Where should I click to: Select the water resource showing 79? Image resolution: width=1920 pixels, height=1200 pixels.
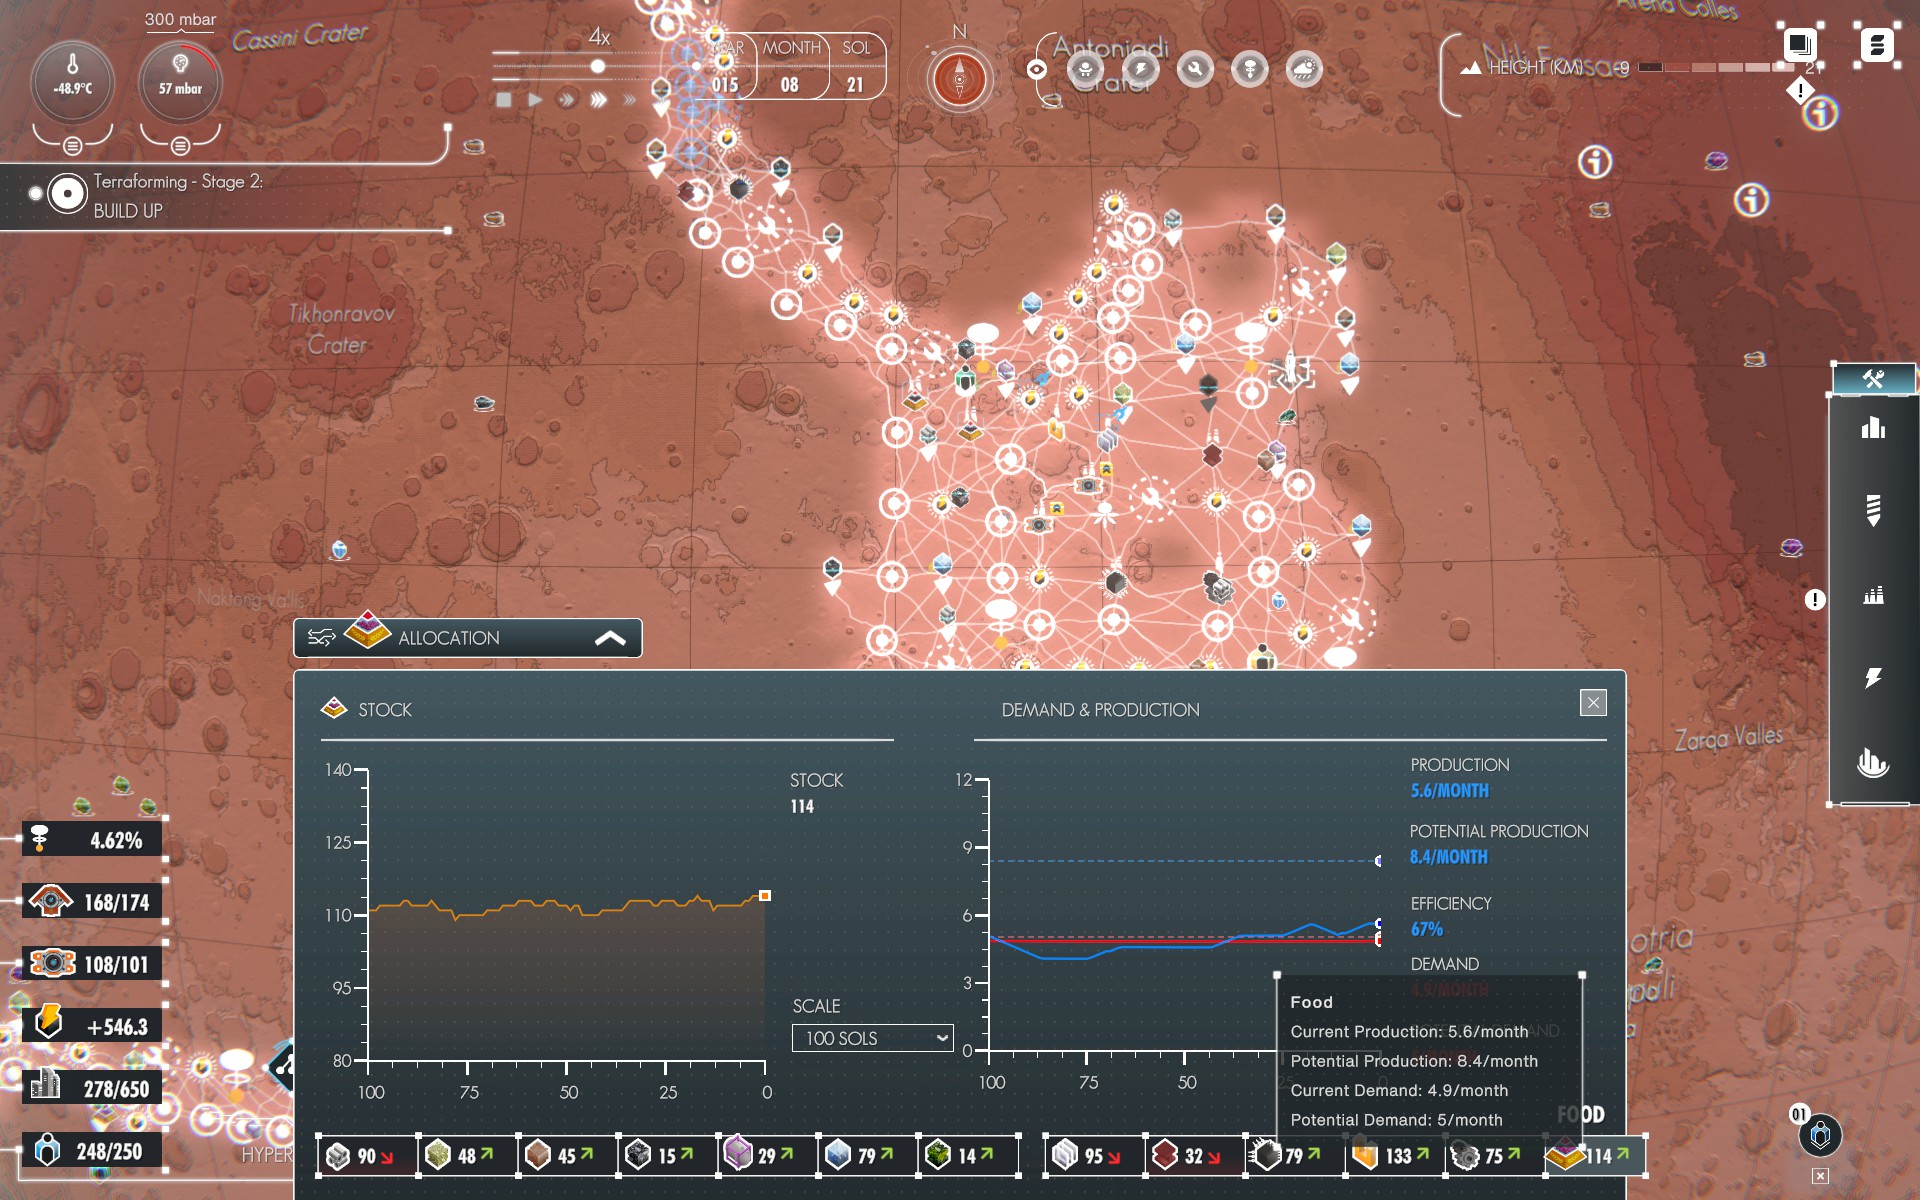(866, 1156)
